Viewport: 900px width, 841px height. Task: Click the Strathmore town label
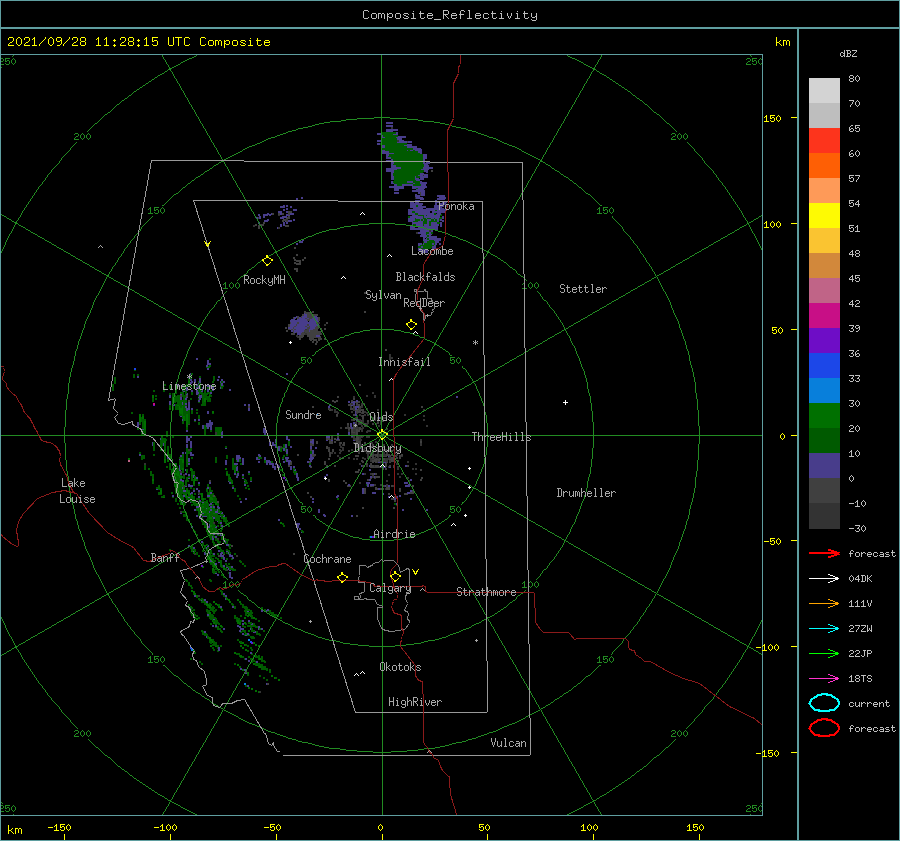tap(486, 592)
